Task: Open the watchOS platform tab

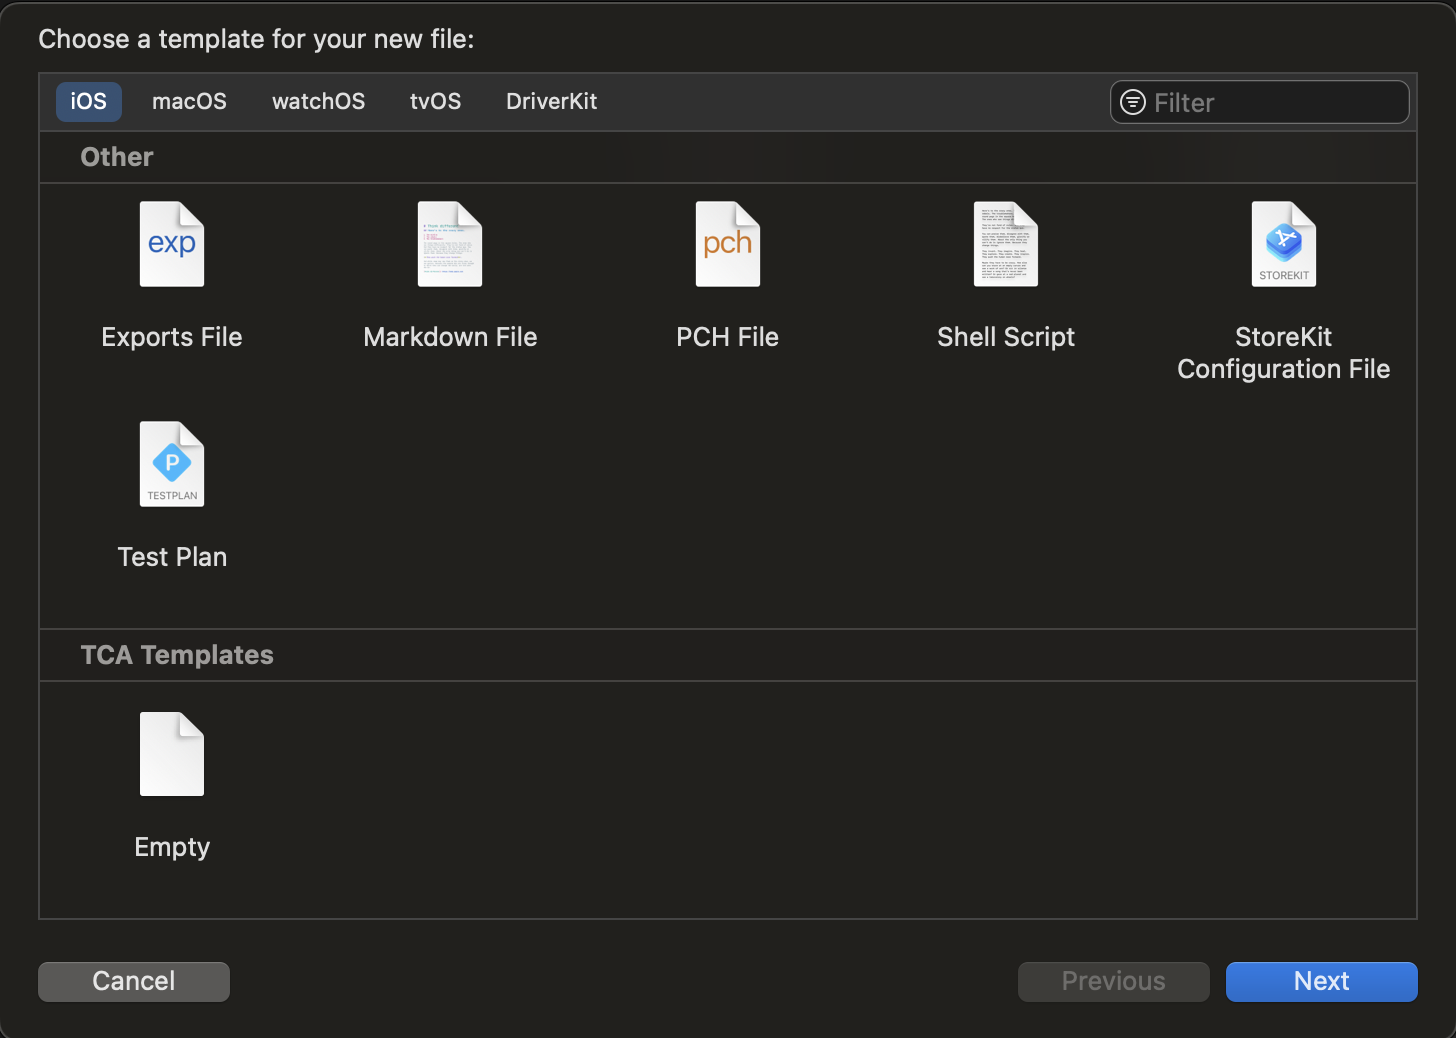Action: coord(319,101)
